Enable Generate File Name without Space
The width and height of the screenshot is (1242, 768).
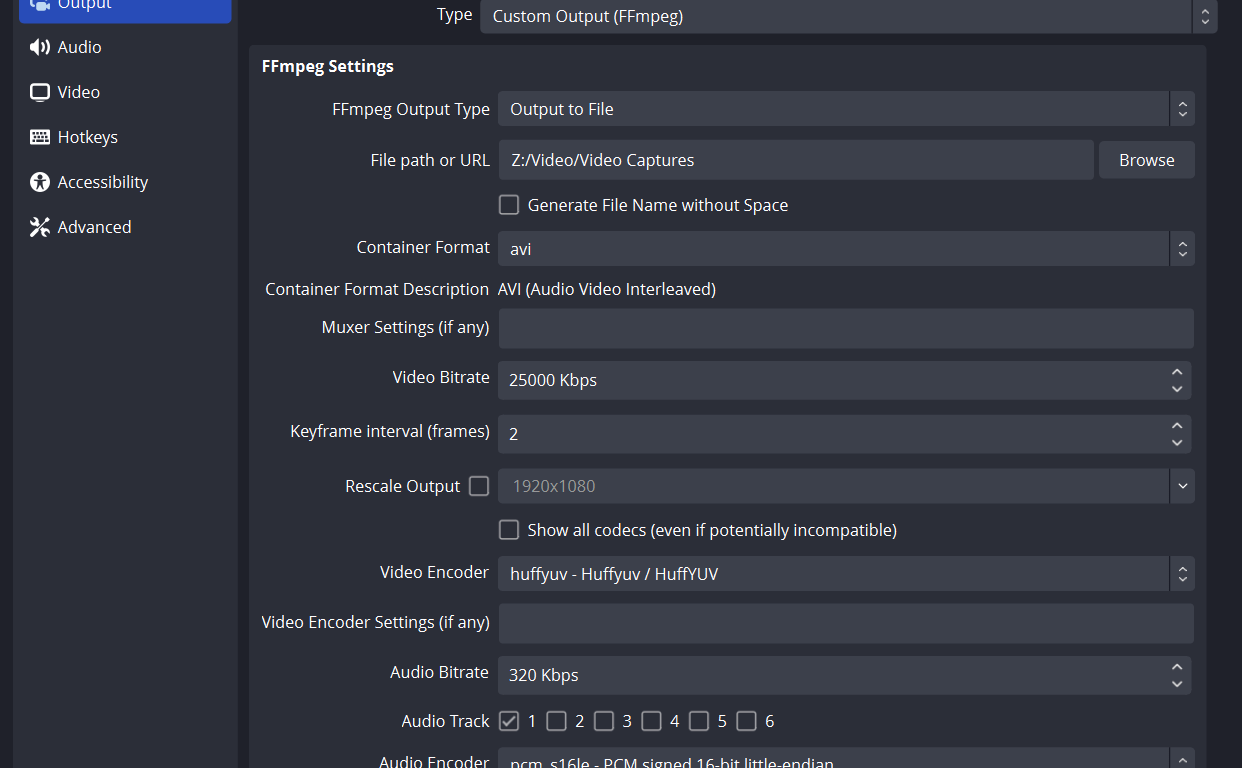pyautogui.click(x=509, y=205)
